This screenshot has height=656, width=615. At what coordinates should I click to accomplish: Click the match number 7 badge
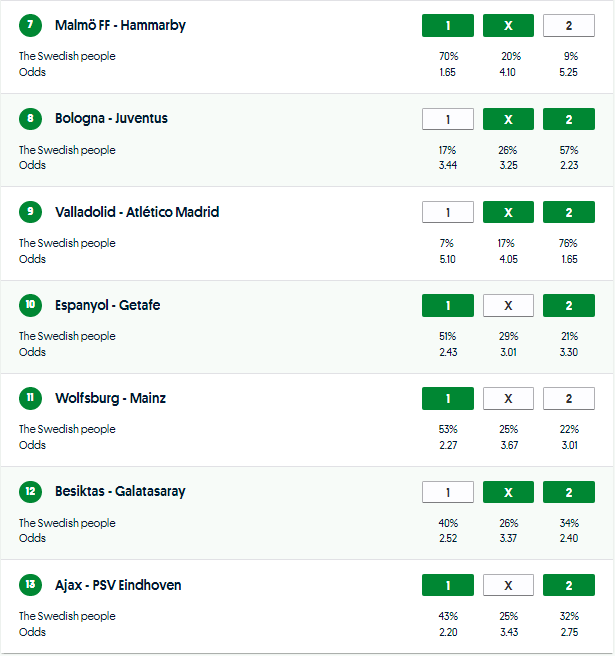[x=31, y=25]
